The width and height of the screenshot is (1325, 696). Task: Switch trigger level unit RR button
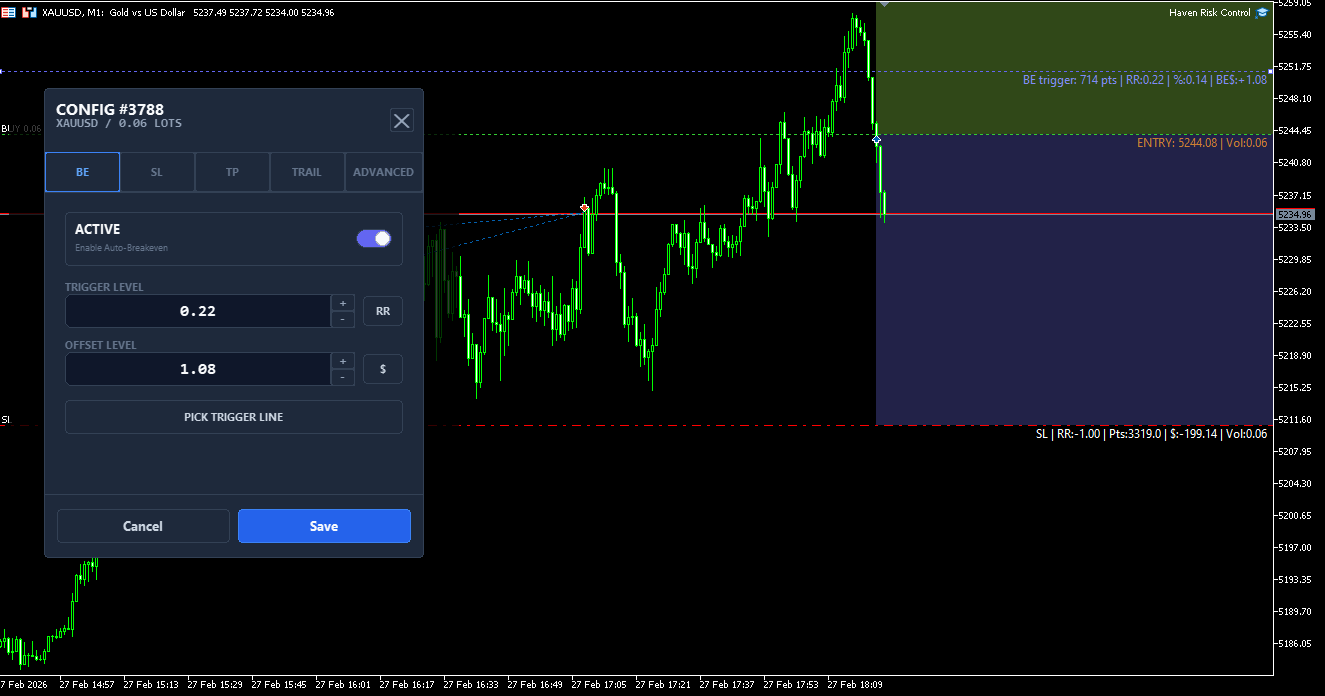pos(383,311)
